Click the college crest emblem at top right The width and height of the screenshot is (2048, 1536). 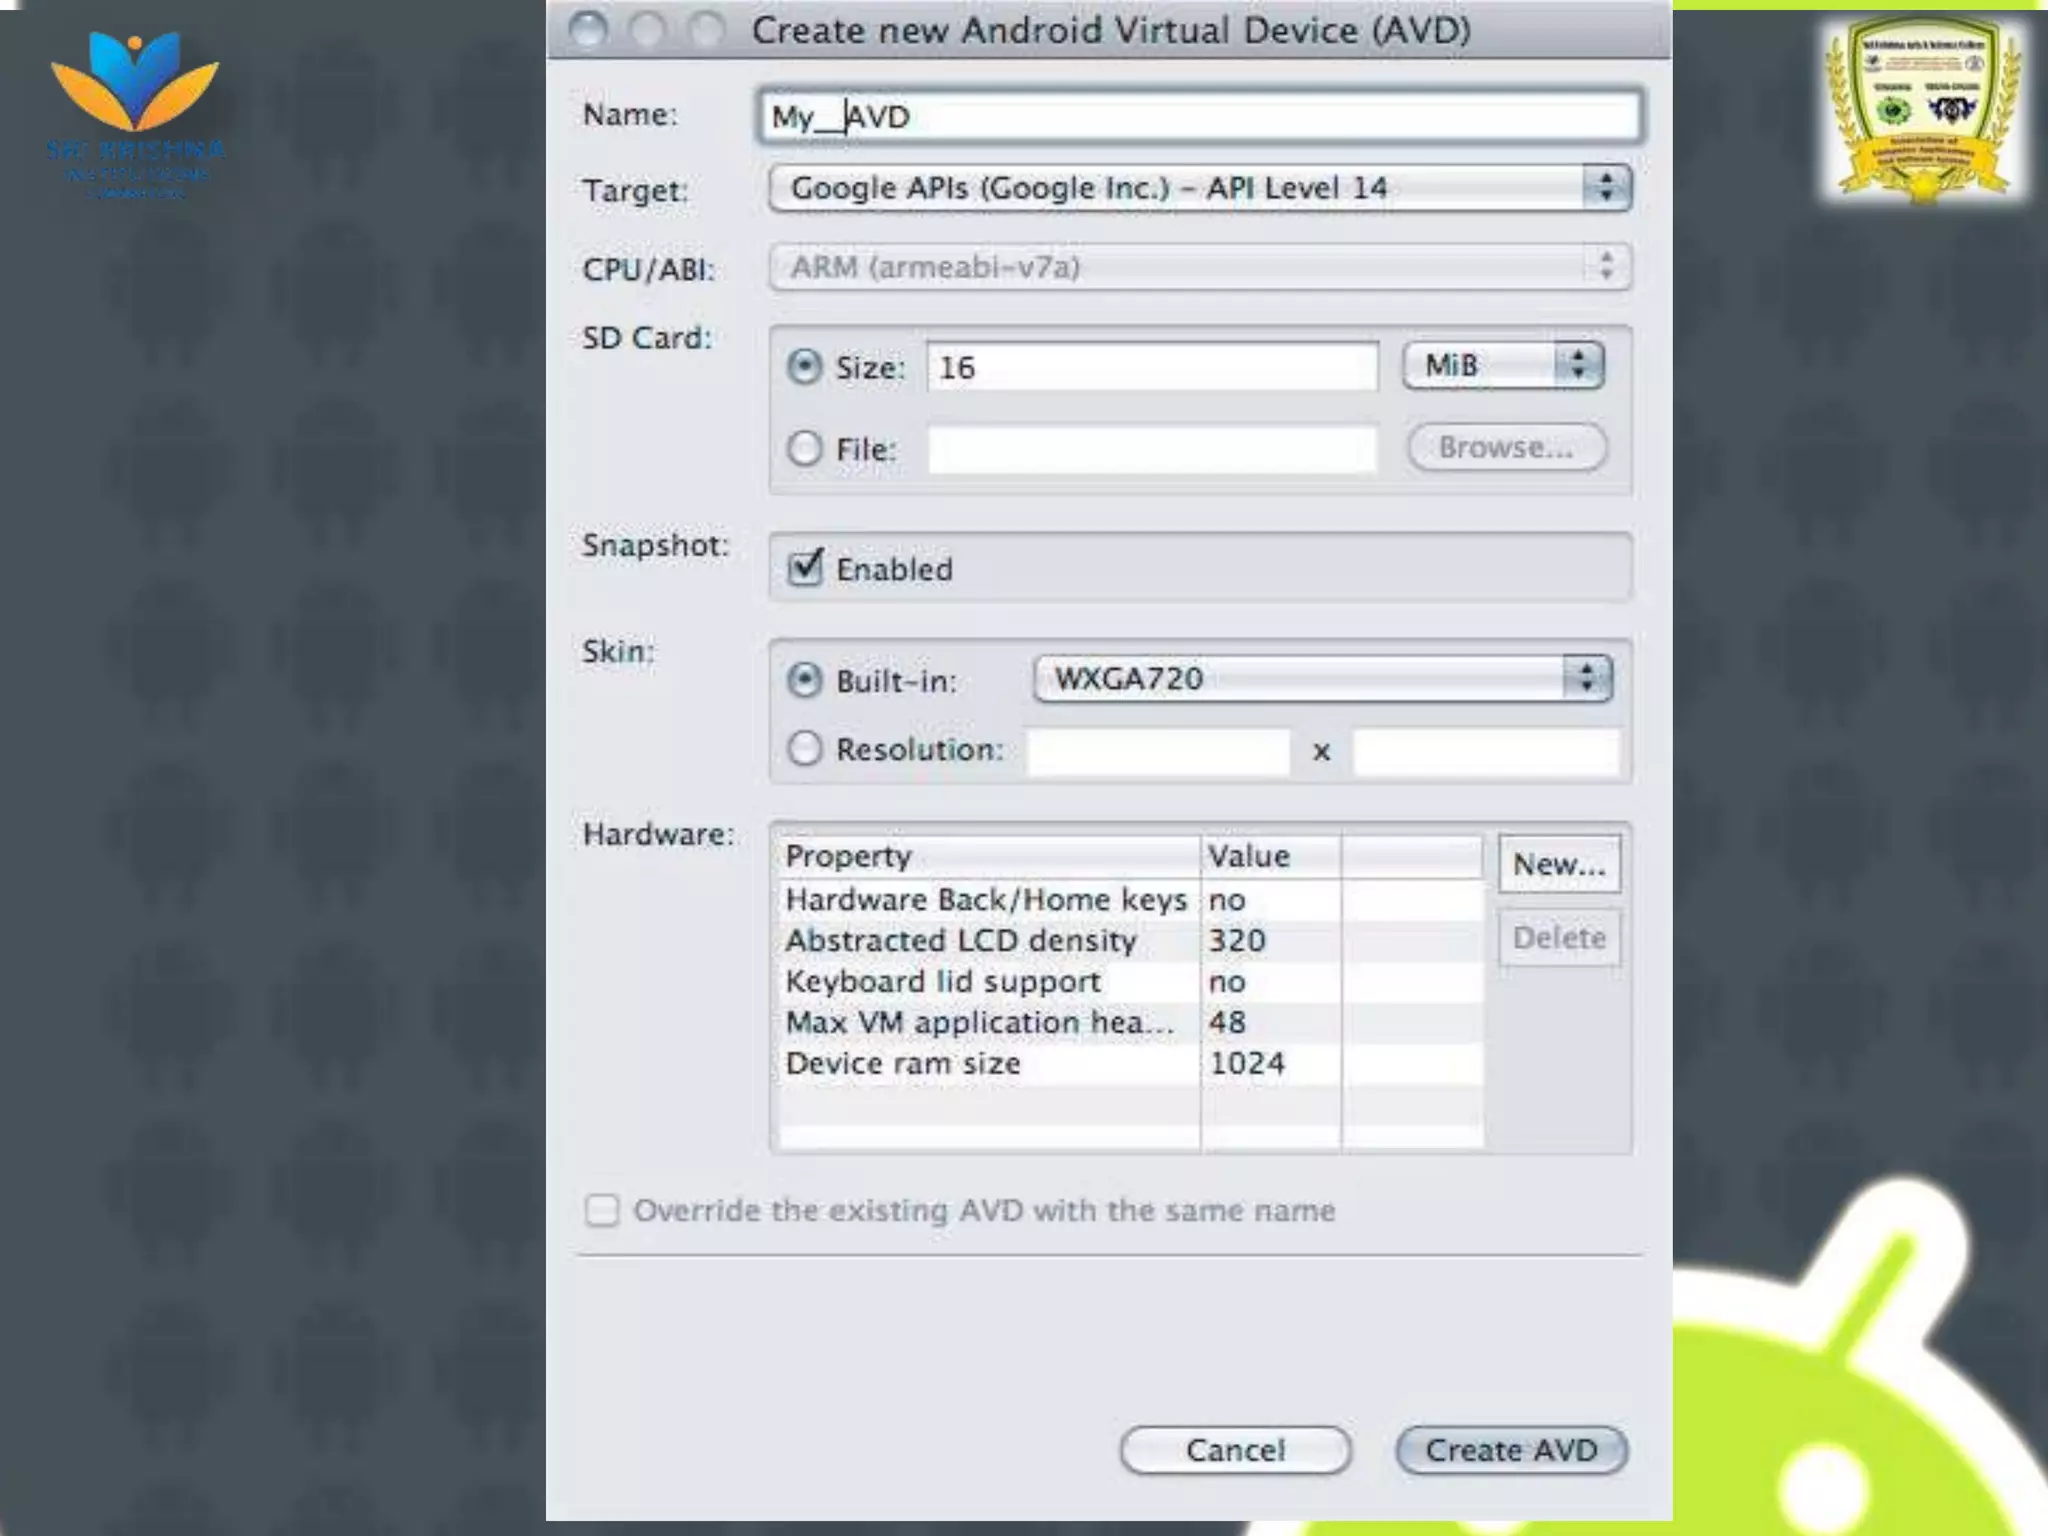(1922, 110)
